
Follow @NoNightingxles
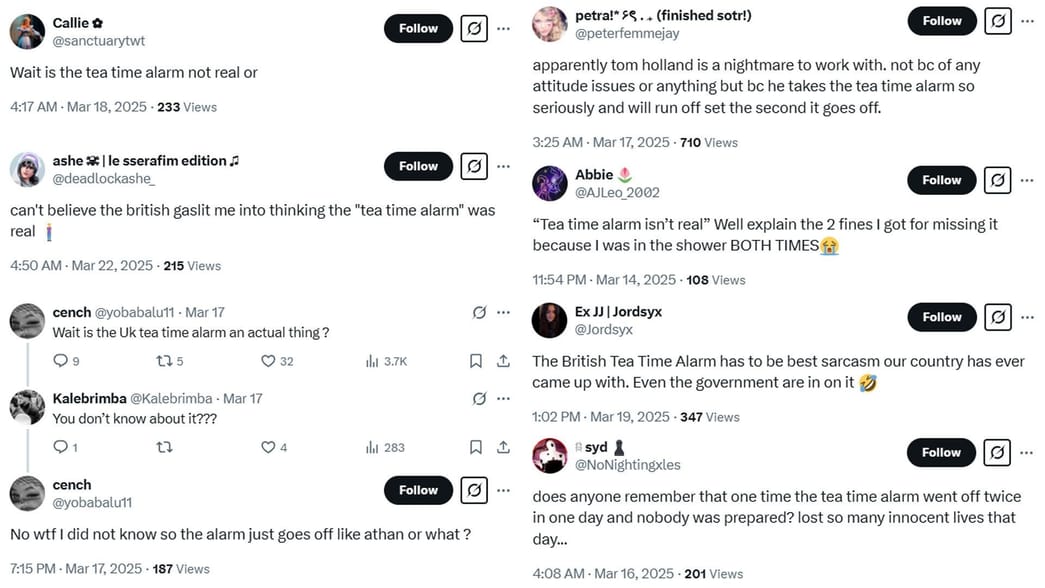pos(940,452)
